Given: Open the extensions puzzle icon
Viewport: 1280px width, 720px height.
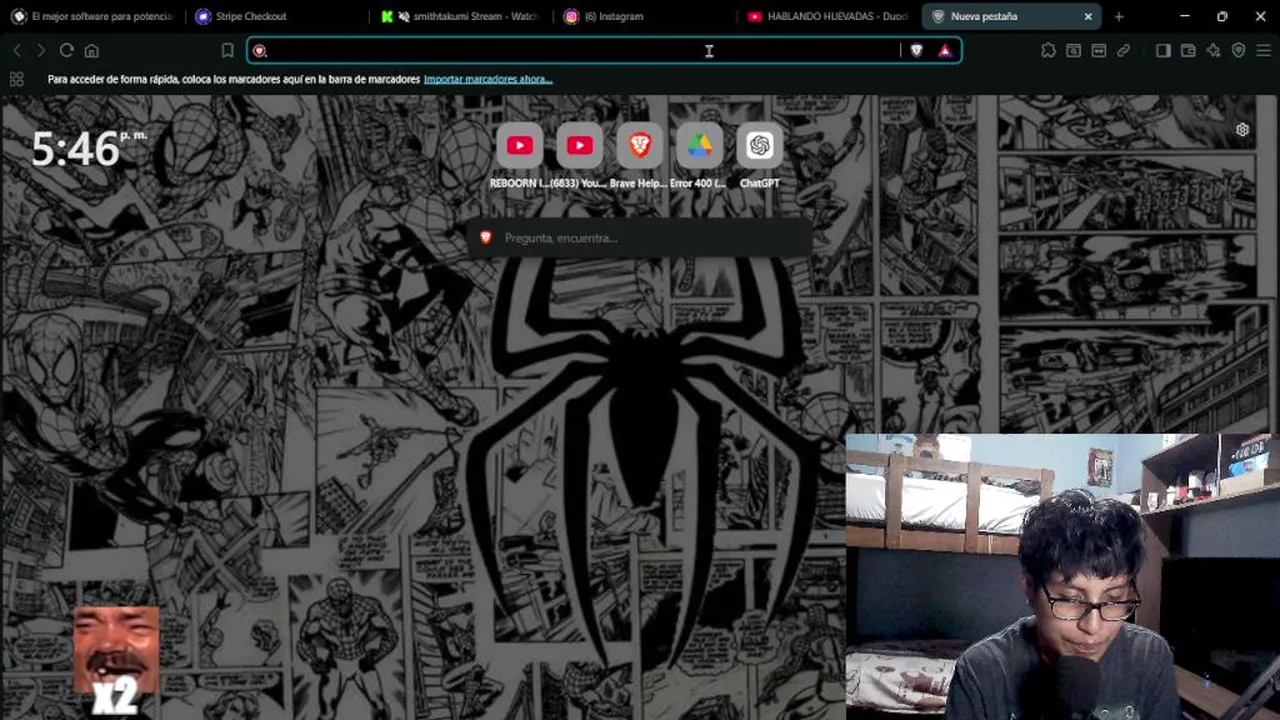Looking at the screenshot, I should 1048,51.
